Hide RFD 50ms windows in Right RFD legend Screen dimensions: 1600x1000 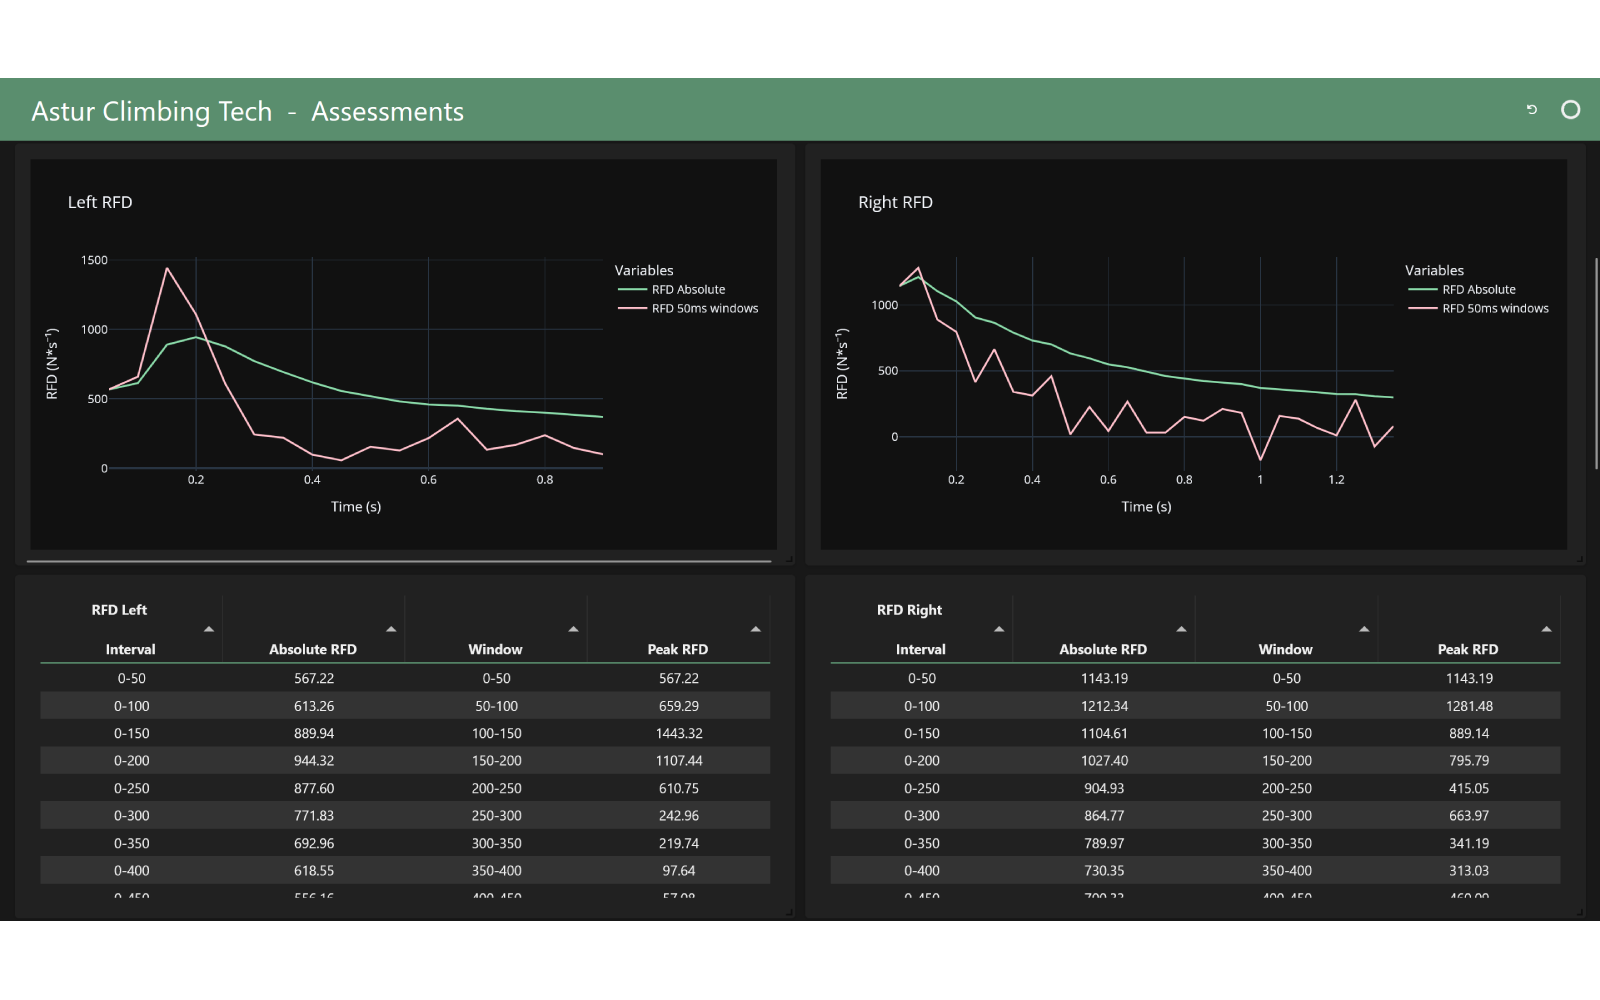pyautogui.click(x=1494, y=309)
